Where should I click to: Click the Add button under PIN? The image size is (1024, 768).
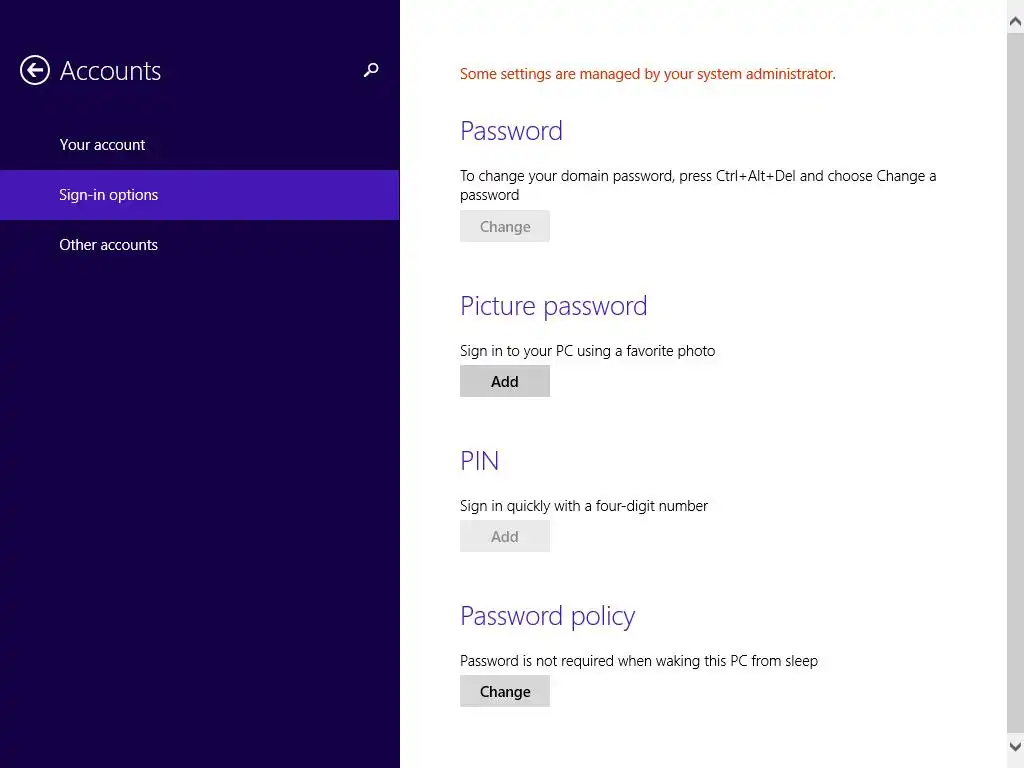505,537
